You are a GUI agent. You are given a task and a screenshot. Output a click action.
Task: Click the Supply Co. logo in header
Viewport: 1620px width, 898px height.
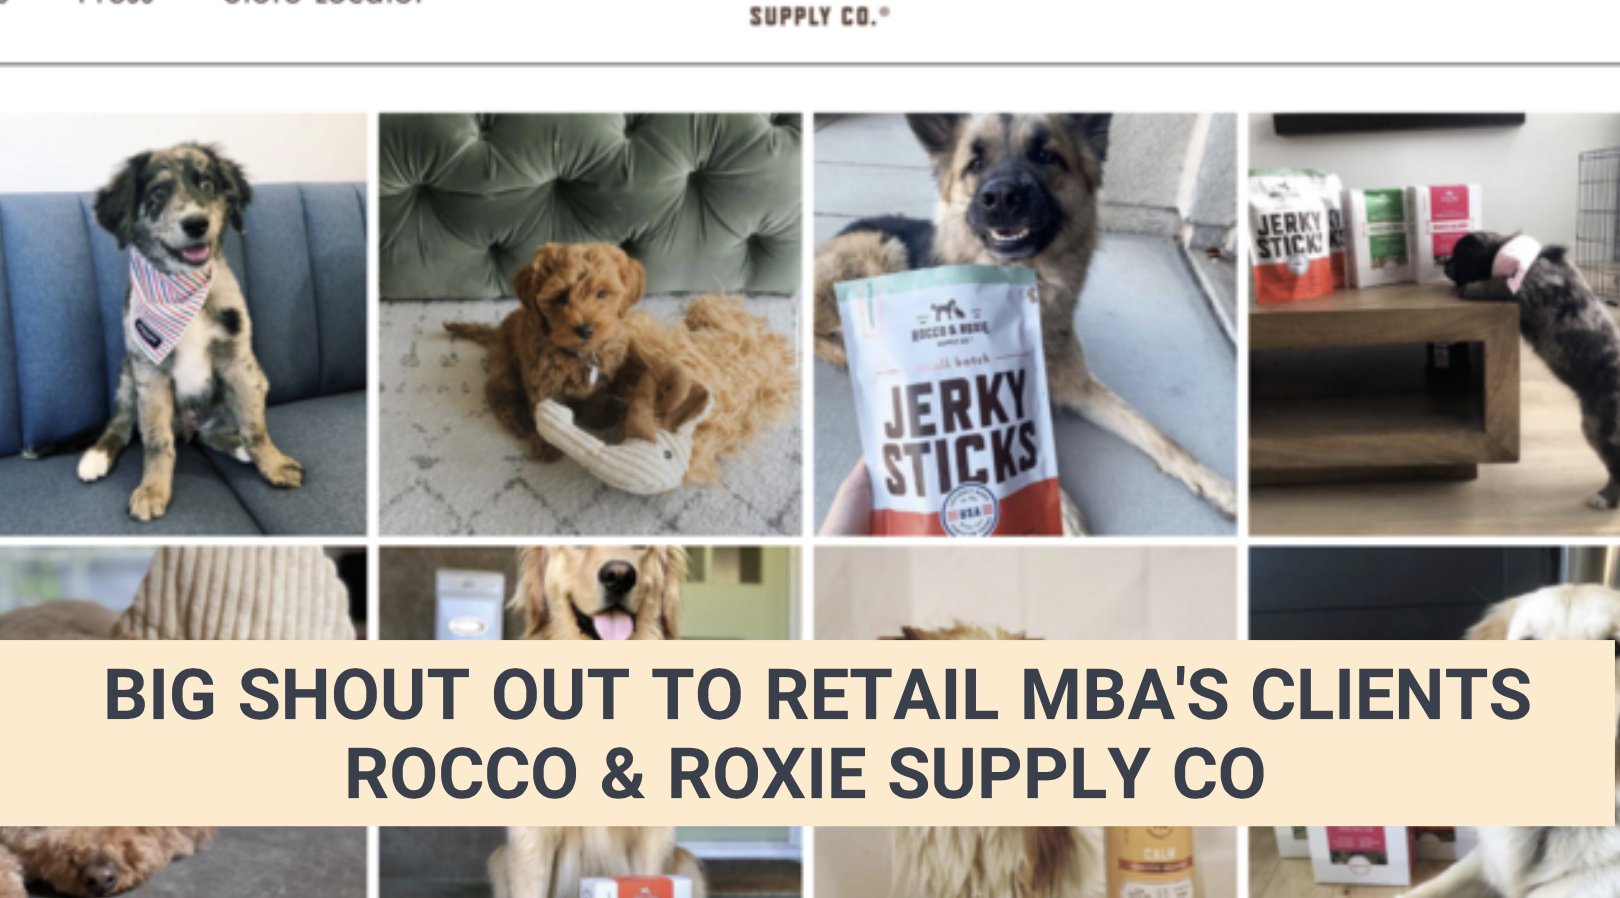pos(819,15)
